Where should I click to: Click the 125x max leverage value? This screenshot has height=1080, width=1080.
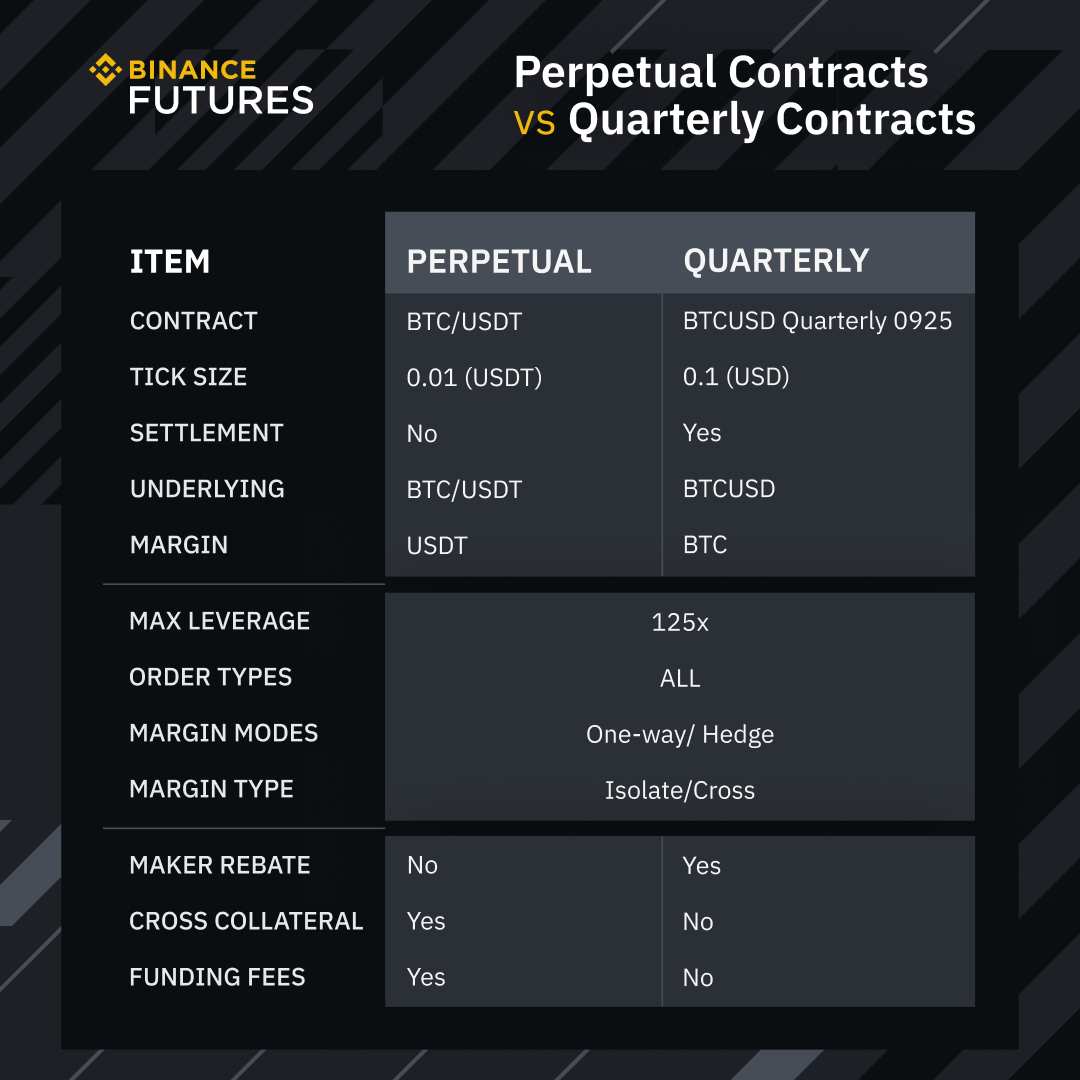point(680,622)
